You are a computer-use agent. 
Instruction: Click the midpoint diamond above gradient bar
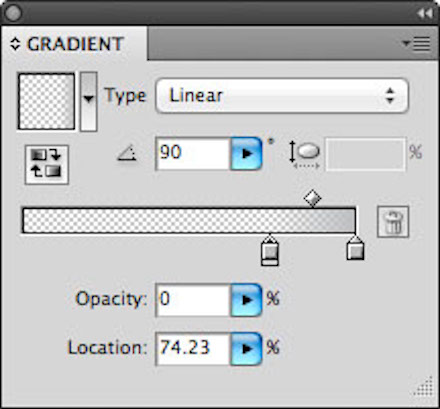[x=313, y=198]
